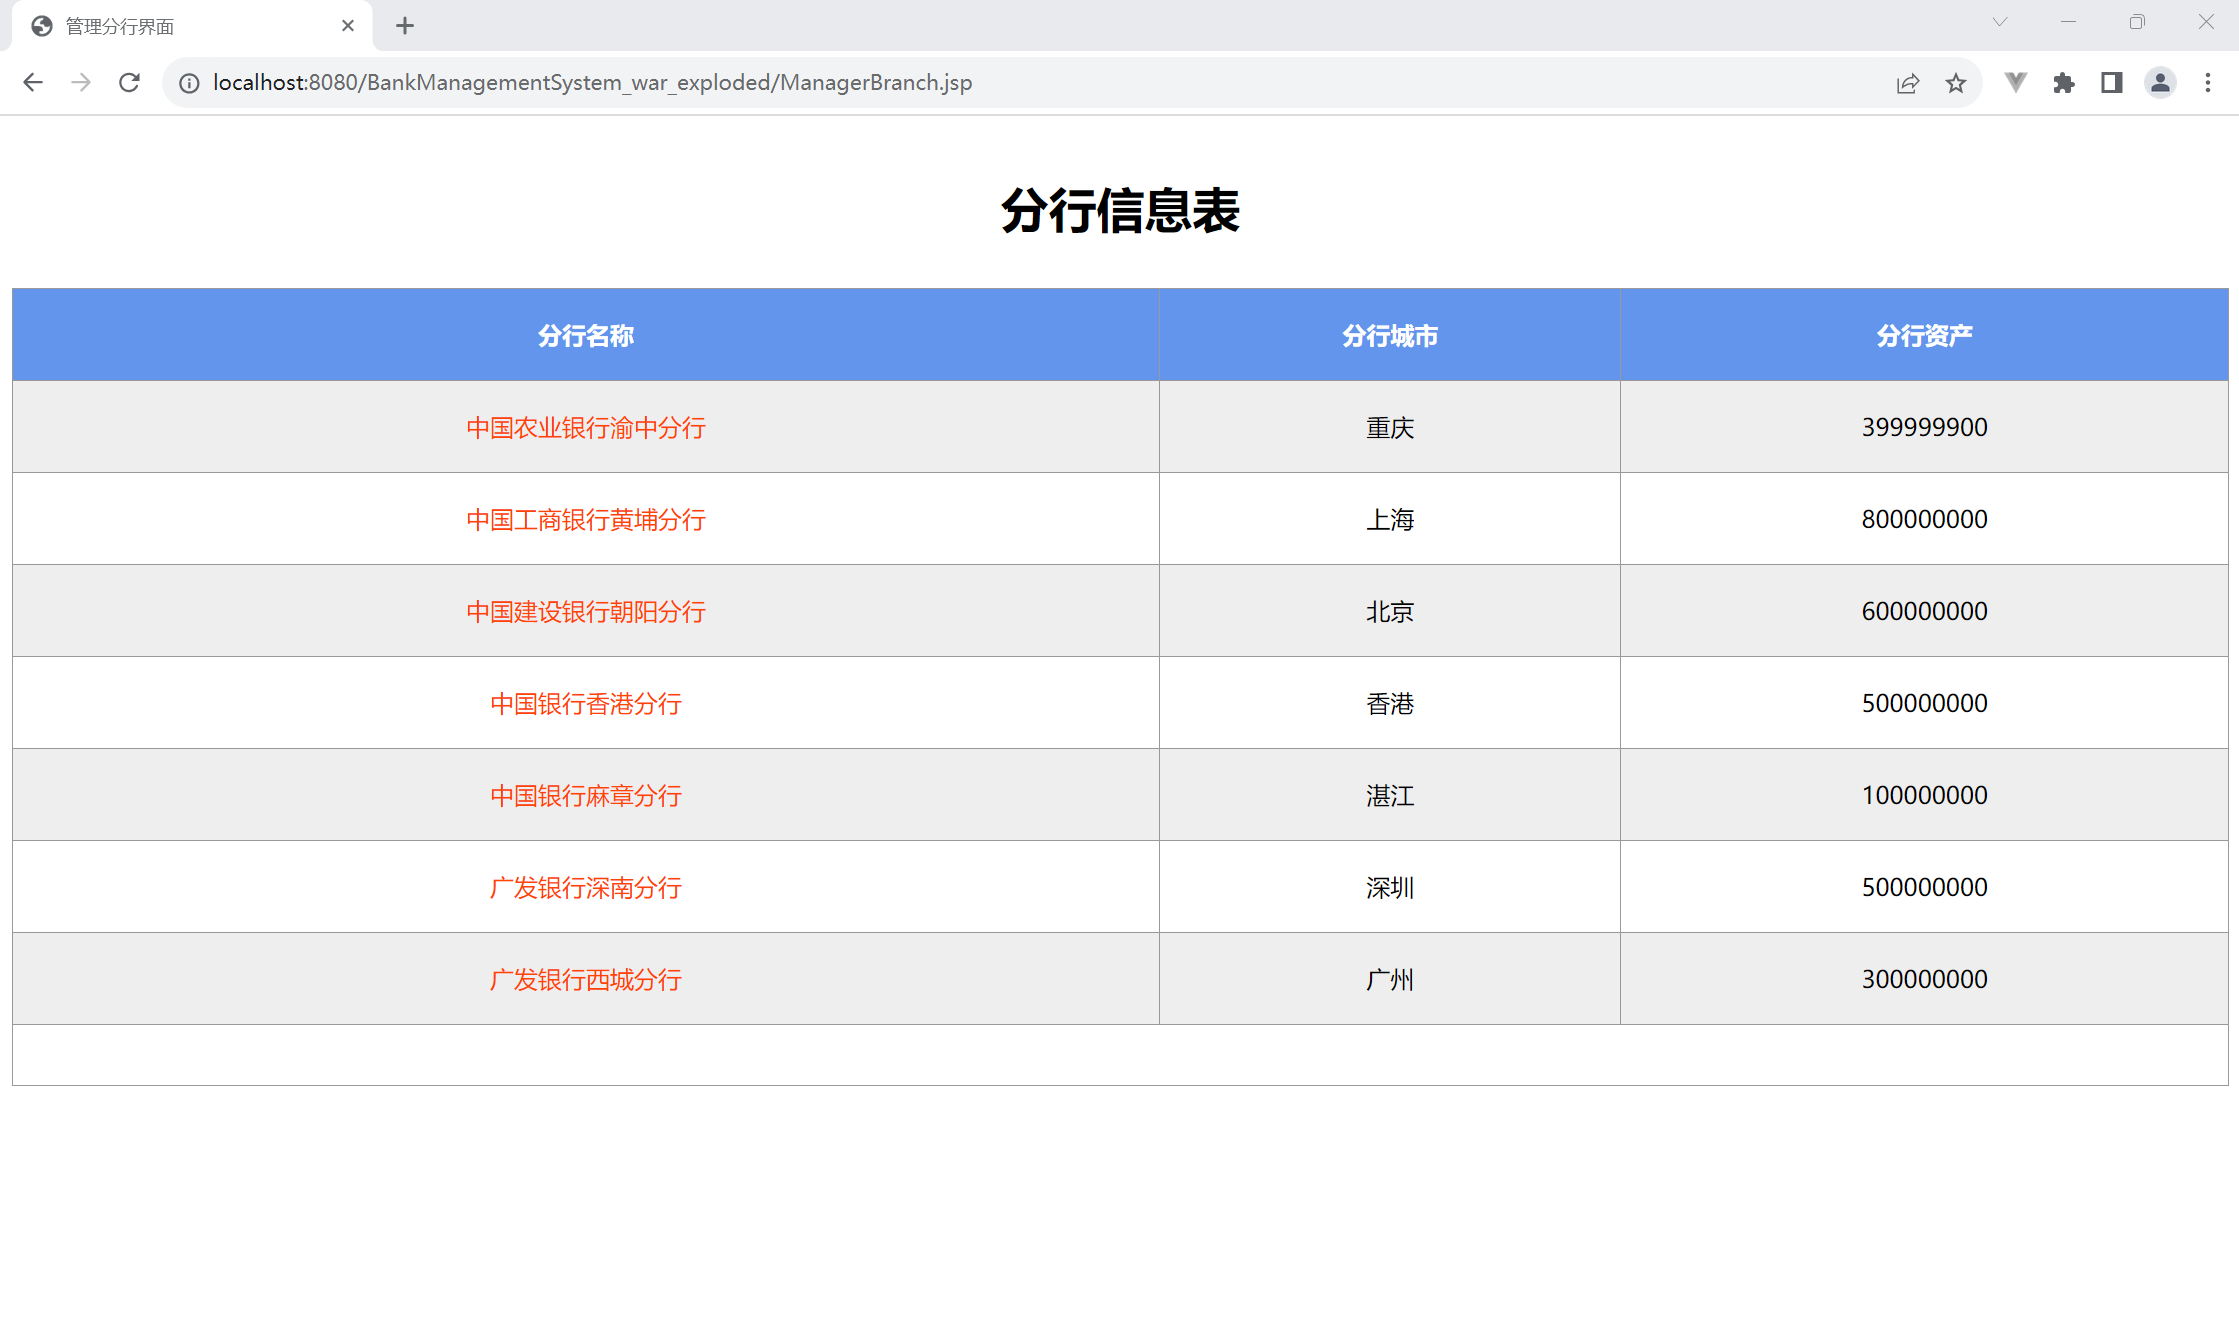Screen dimensions: 2239x1323
Task: Open 中国工商银行黄埔分行 link
Action: coord(586,520)
